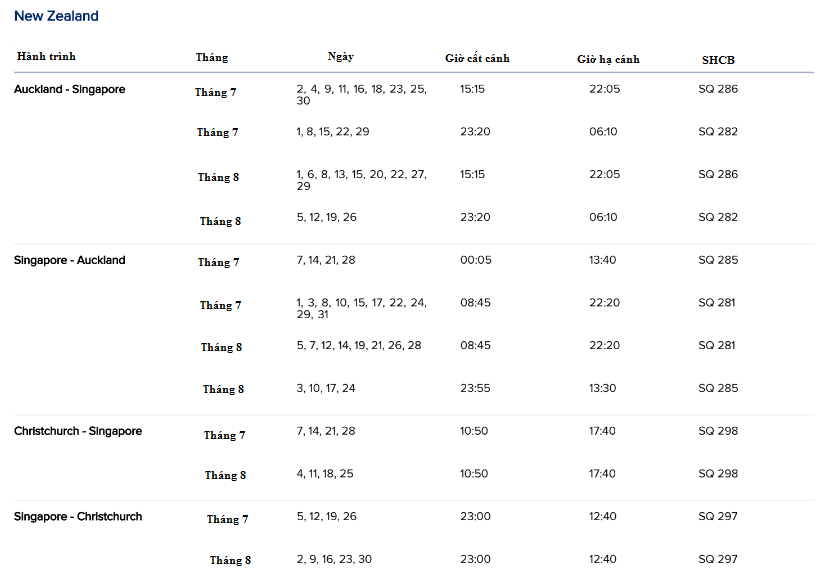Select dates 2, 9, 16, 23, 30 cell
The width and height of the screenshot is (827, 587).
(x=334, y=559)
